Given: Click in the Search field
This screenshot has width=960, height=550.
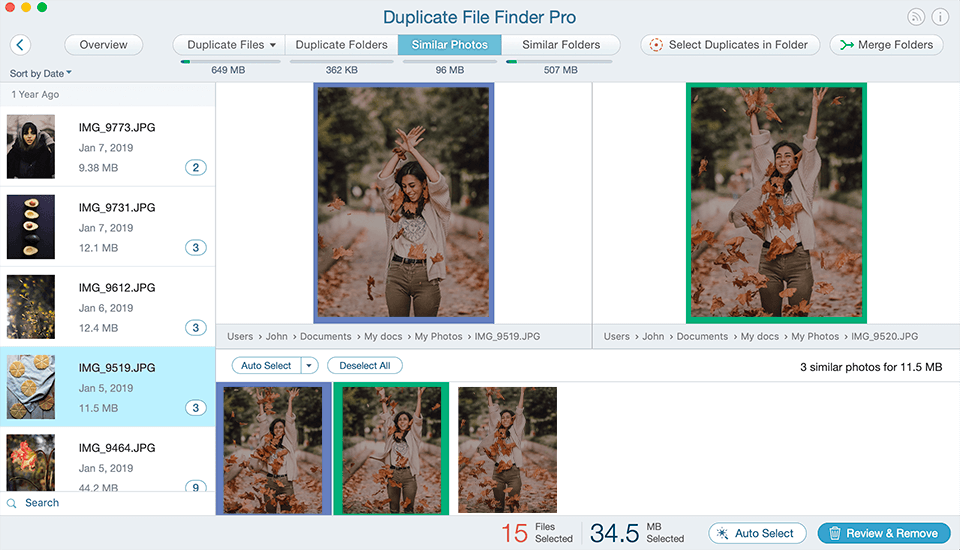Looking at the screenshot, I should (108, 503).
